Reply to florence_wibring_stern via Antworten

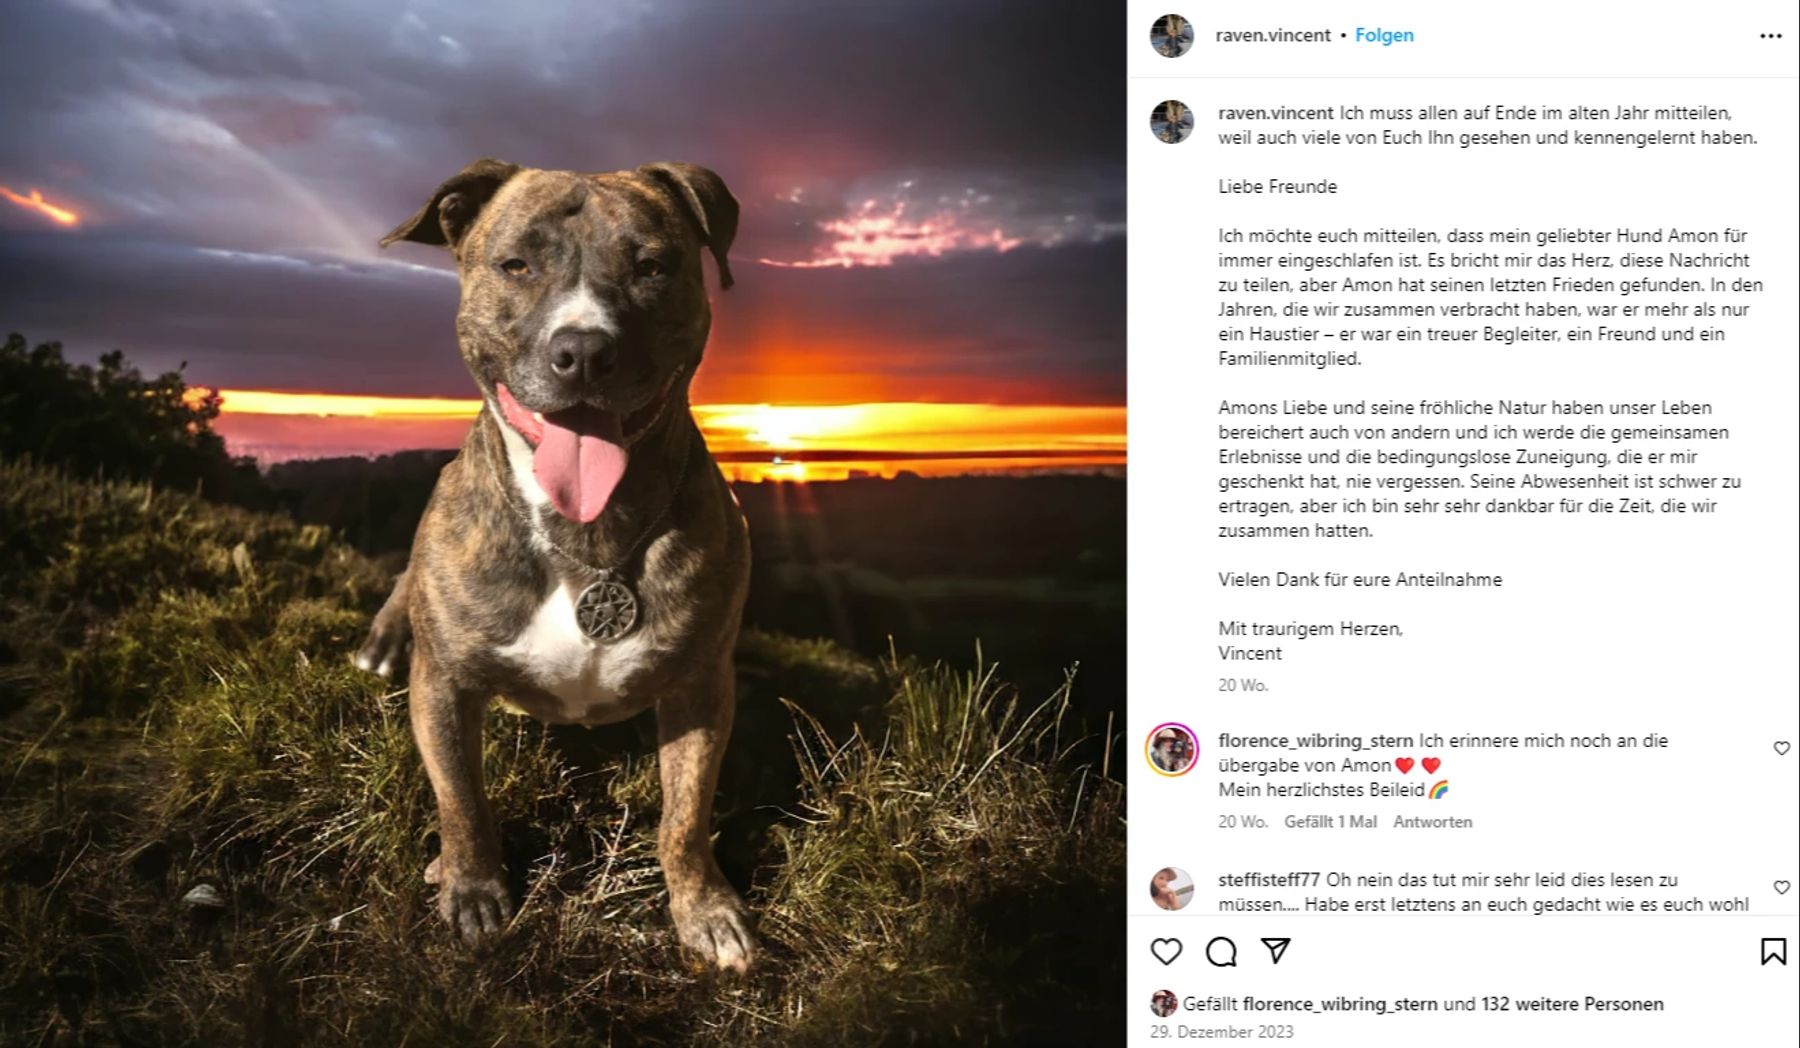tap(1434, 821)
